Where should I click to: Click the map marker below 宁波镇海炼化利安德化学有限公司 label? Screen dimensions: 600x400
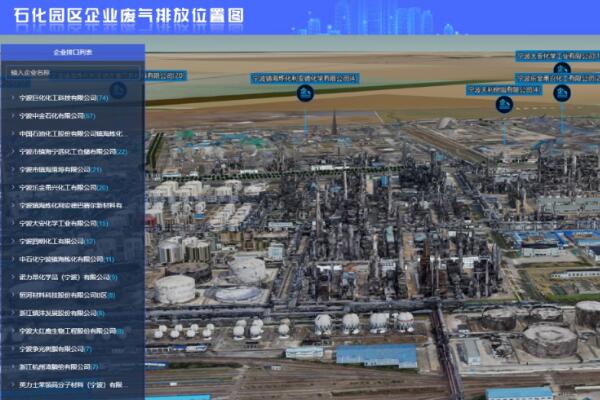(304, 93)
